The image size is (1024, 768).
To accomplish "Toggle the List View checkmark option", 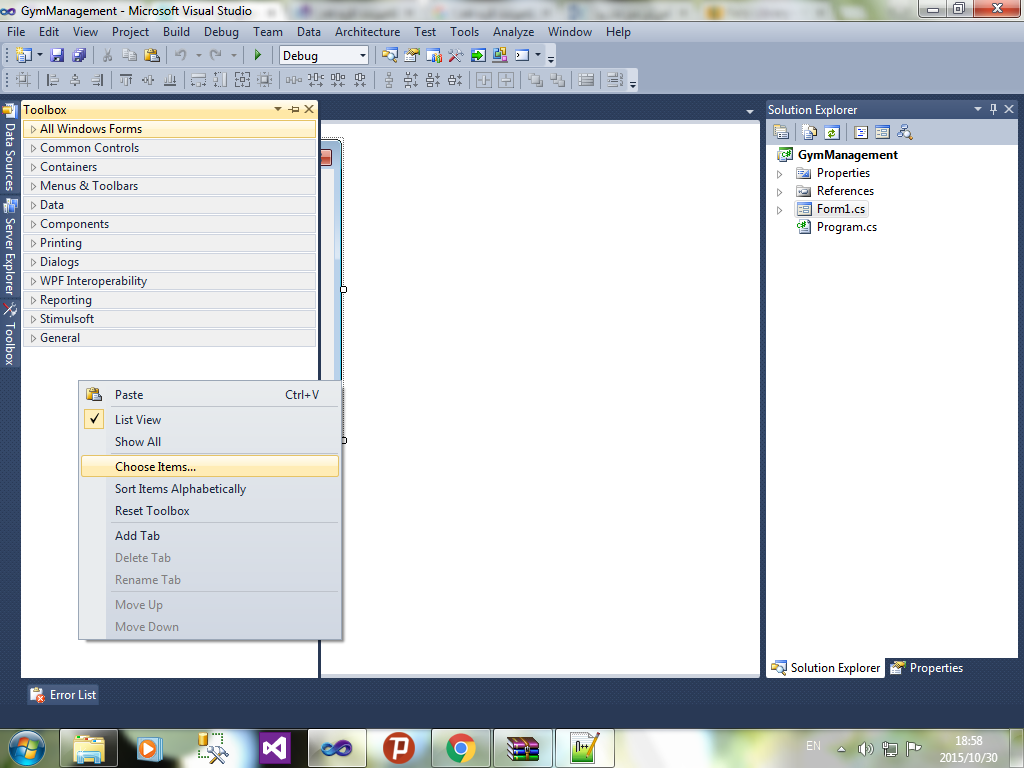I will tap(94, 419).
